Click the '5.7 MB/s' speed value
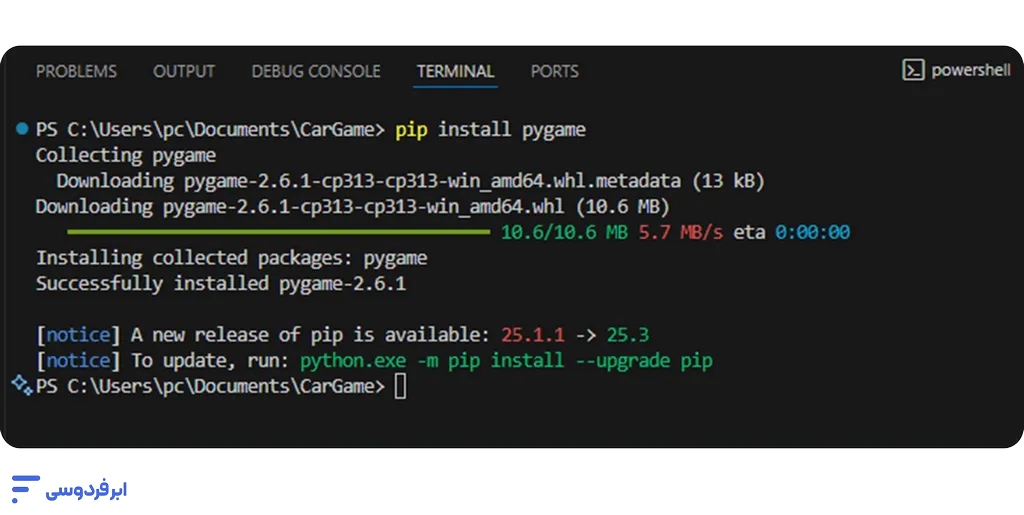Screen dimensions: 1024x515 pos(680,232)
